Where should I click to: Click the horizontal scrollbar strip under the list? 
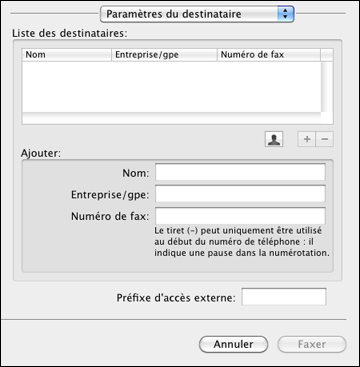click(171, 118)
